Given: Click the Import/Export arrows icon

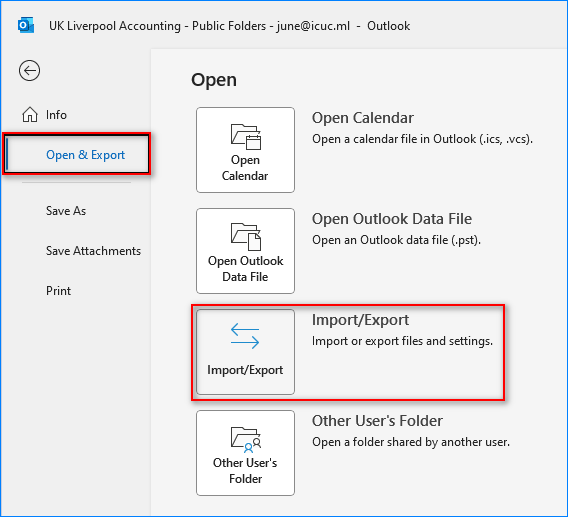Looking at the screenshot, I should 245,336.
